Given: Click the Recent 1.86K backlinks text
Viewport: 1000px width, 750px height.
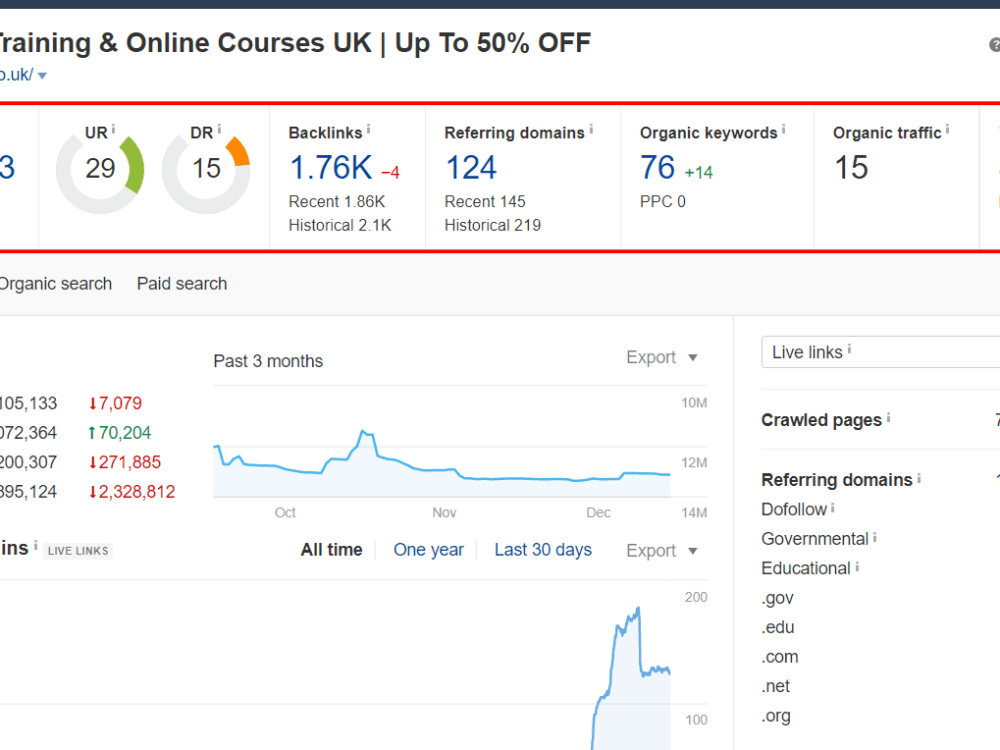Looking at the screenshot, I should 337,202.
